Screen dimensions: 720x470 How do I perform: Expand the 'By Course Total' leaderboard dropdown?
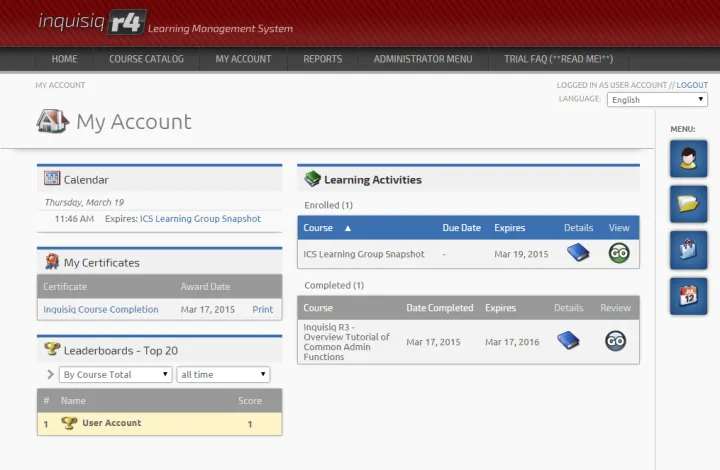coord(116,375)
